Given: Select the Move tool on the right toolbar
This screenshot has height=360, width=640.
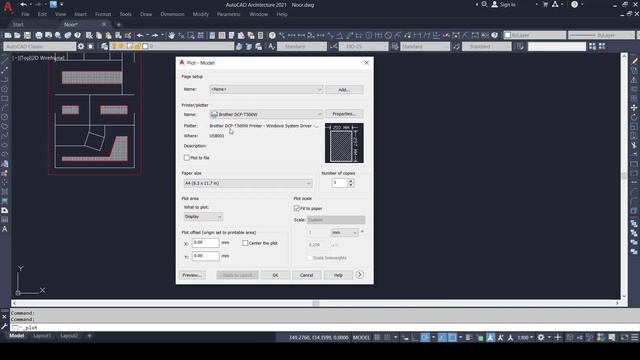Looking at the screenshot, I should [634, 108].
